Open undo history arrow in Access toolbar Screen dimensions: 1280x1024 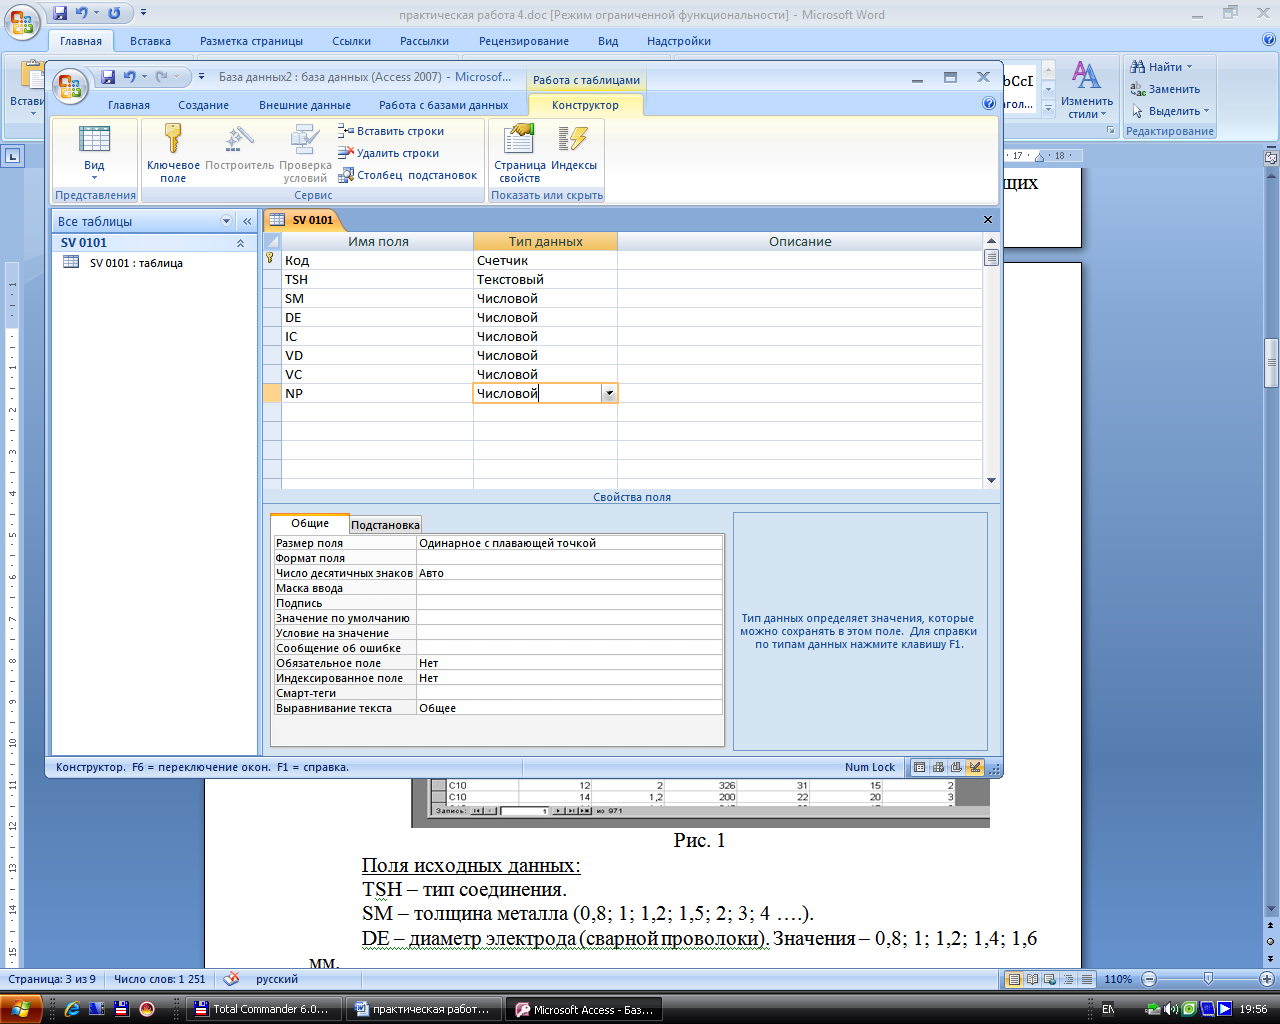(x=145, y=77)
